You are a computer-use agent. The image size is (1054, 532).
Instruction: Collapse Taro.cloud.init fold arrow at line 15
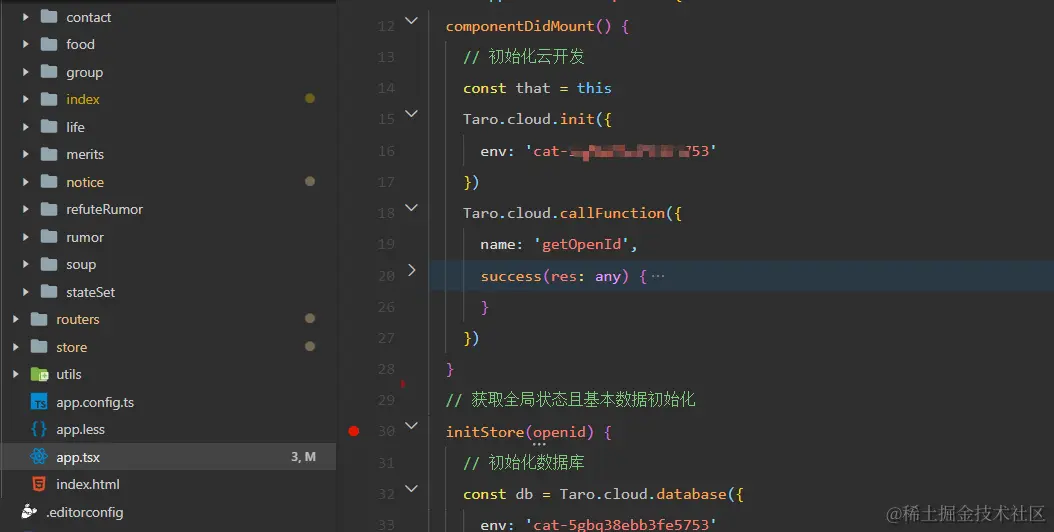pos(411,114)
